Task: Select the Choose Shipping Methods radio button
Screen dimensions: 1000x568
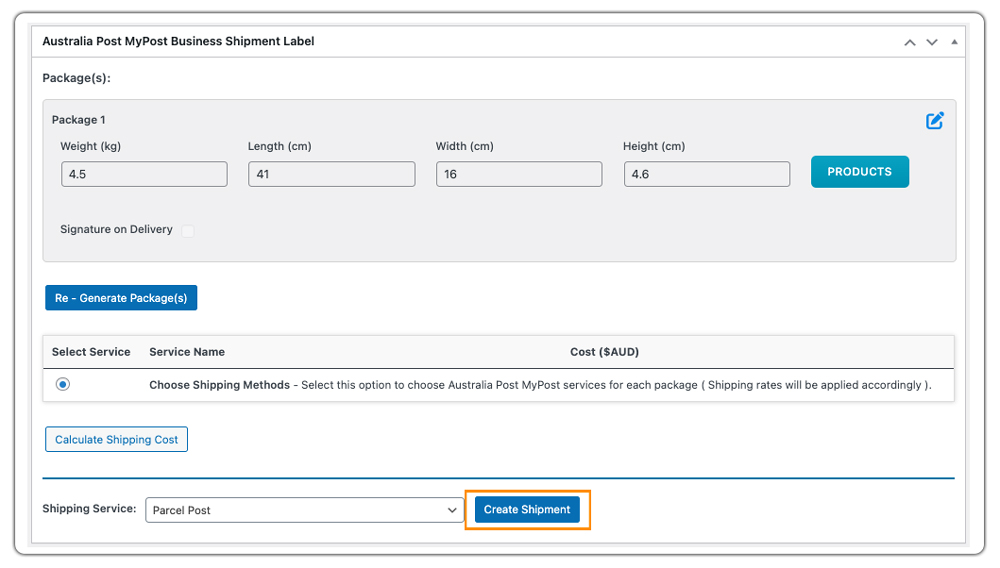Action: 62,384
